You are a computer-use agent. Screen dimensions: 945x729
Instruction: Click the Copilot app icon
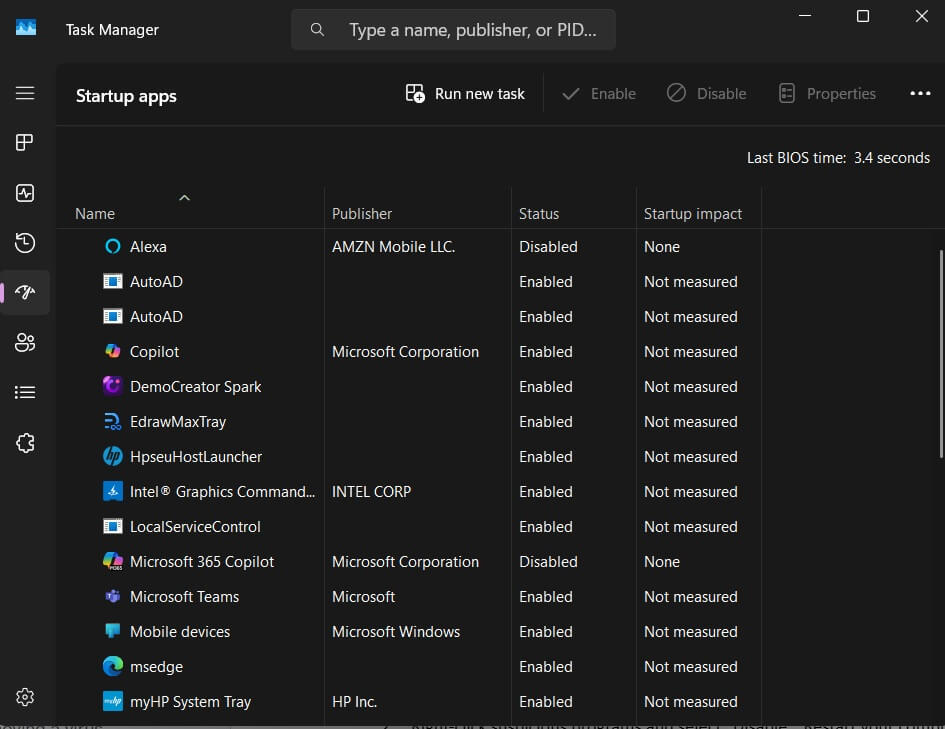click(113, 351)
